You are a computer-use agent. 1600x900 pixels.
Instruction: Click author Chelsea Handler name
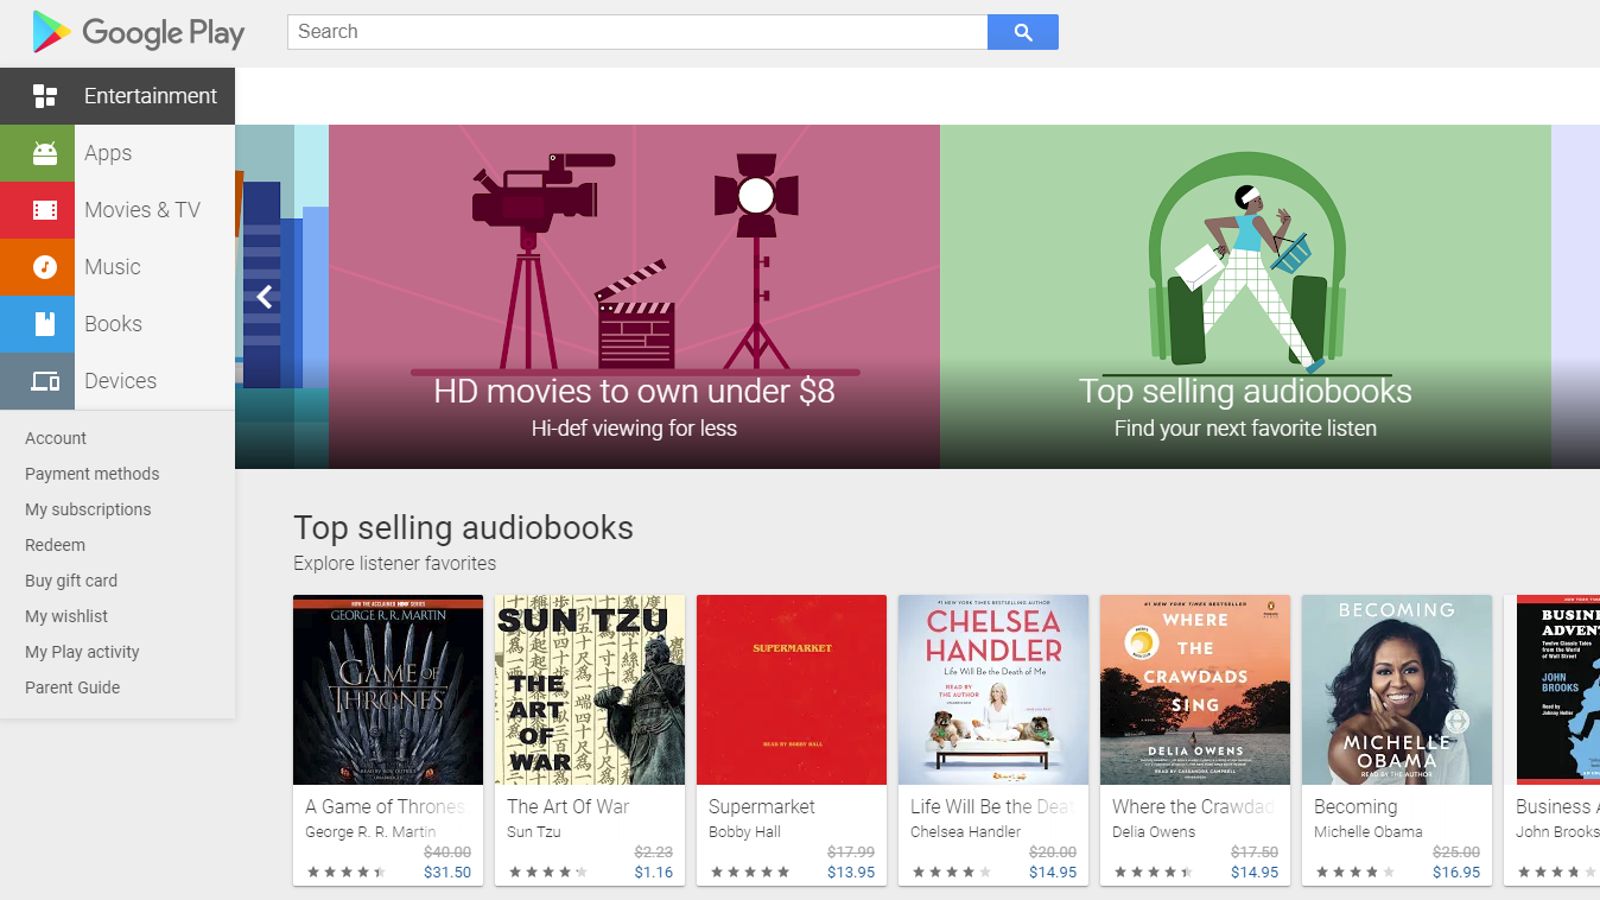[x=965, y=832]
